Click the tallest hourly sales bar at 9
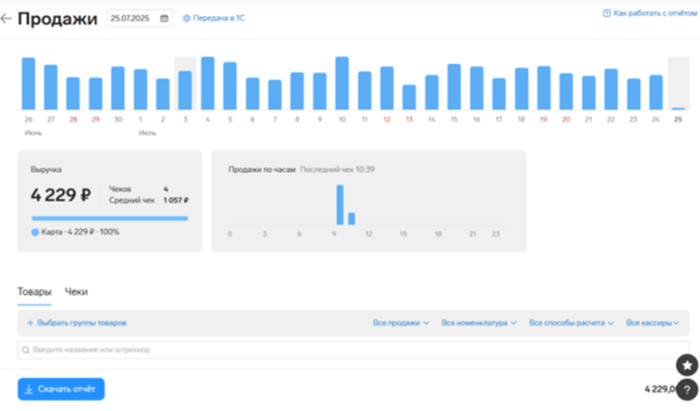The height and width of the screenshot is (411, 700). pos(340,205)
